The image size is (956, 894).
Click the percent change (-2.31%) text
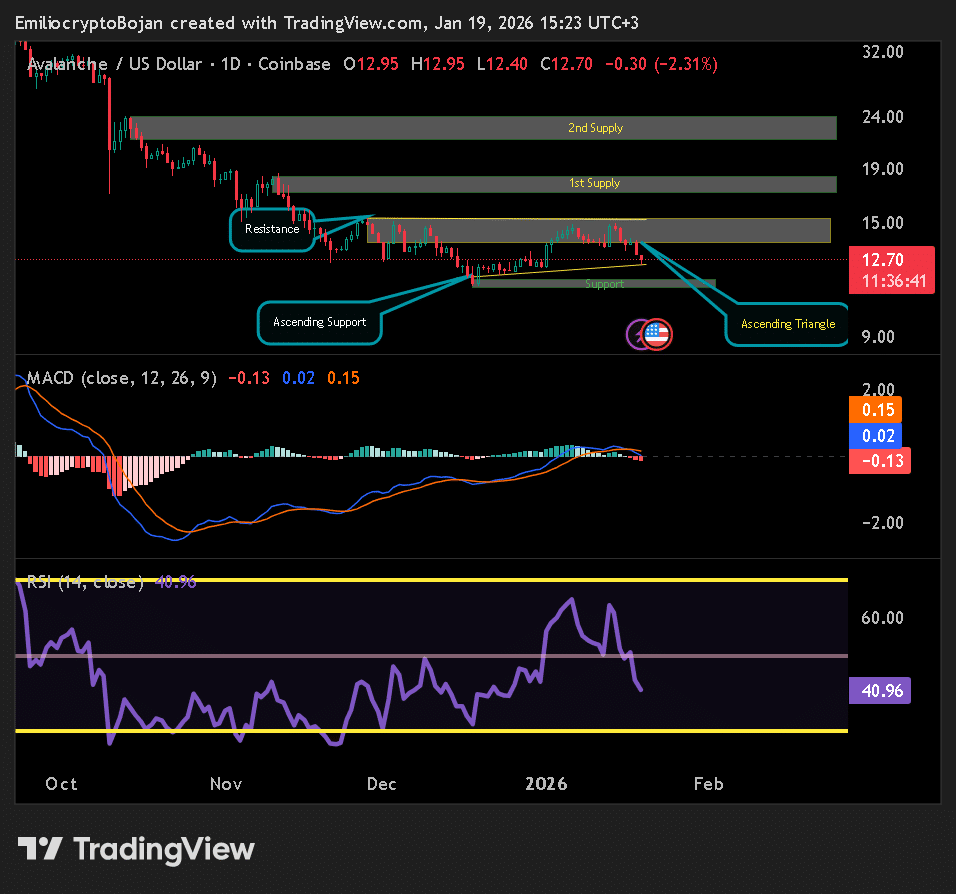[686, 64]
